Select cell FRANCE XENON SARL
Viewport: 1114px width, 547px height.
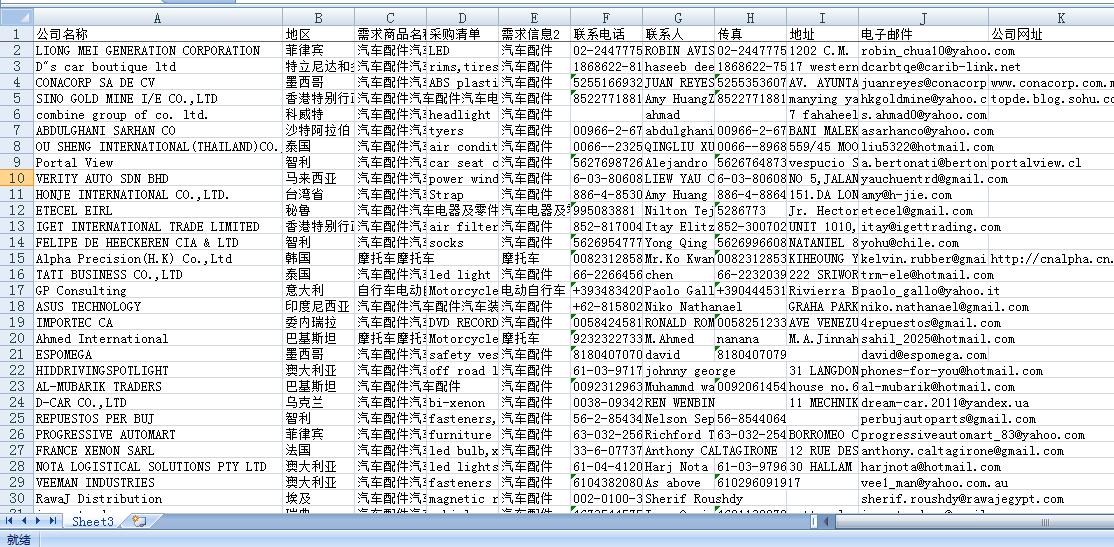click(158, 450)
